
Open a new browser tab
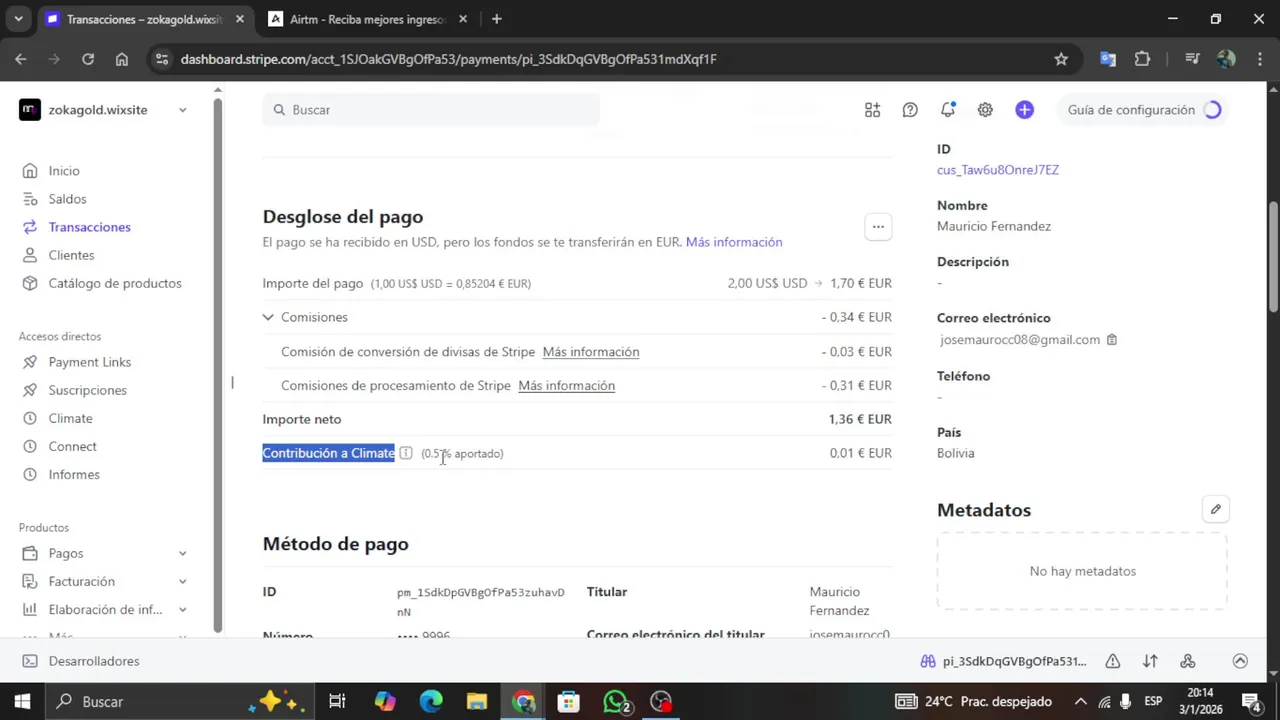497,19
